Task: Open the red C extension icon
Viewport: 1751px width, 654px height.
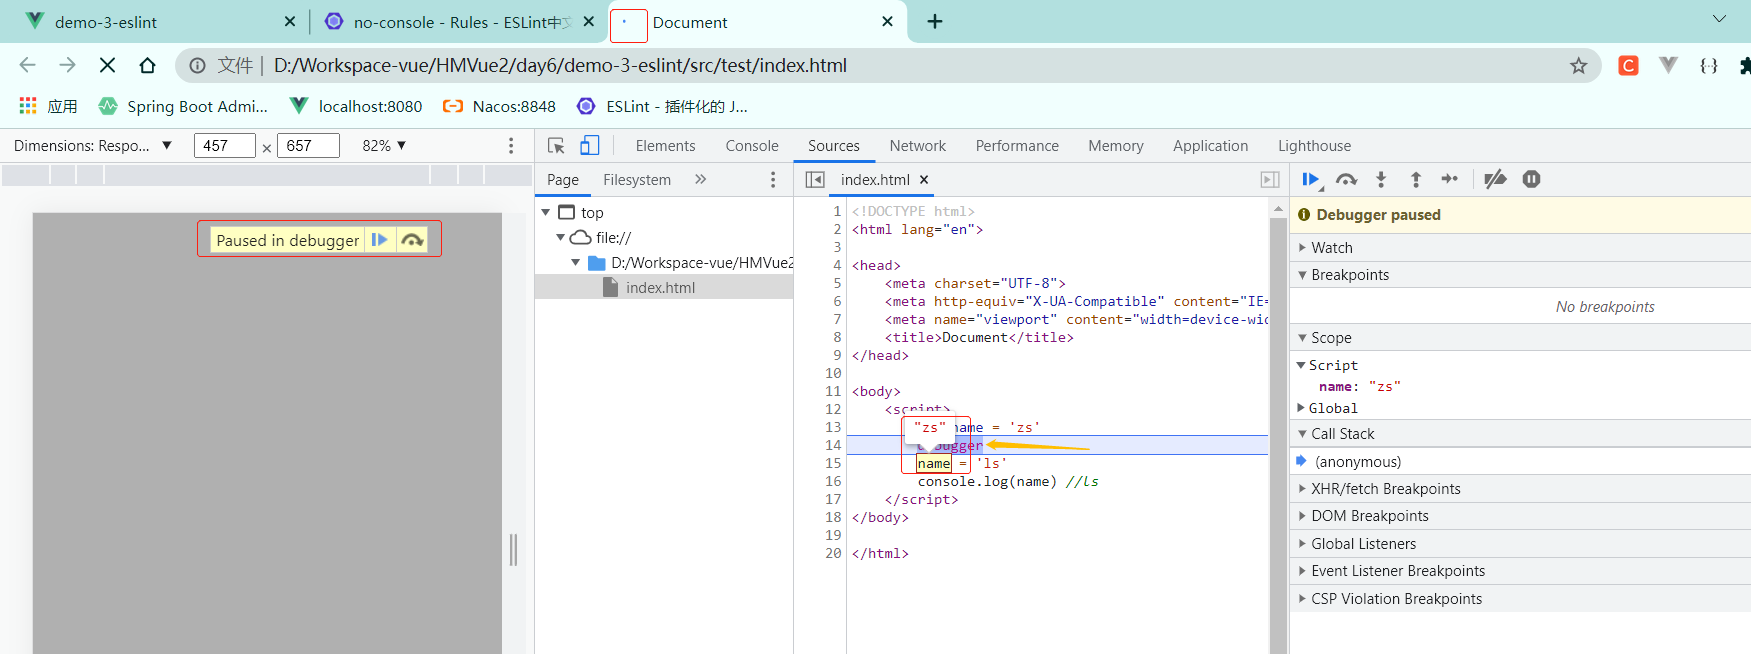Action: click(x=1628, y=66)
